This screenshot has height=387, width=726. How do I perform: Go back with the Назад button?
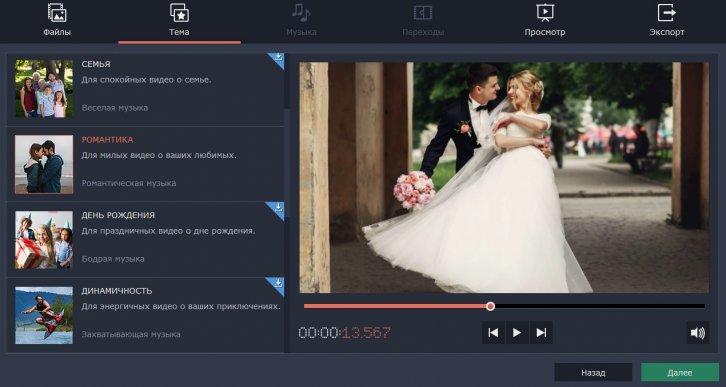click(x=593, y=373)
